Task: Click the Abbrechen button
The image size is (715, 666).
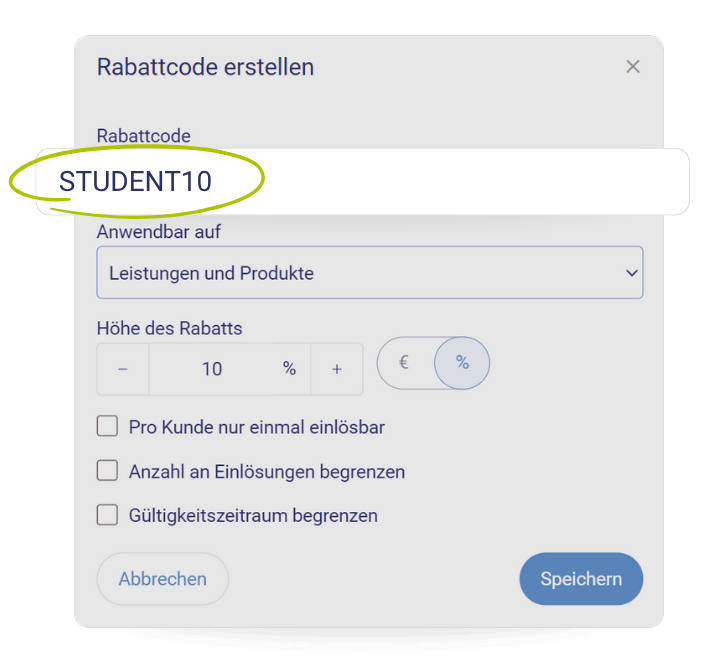Action: click(162, 579)
